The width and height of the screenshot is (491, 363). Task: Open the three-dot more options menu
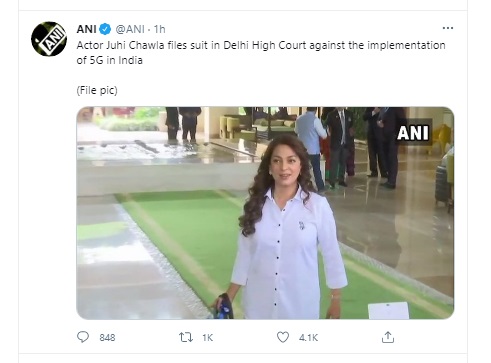[x=448, y=28]
